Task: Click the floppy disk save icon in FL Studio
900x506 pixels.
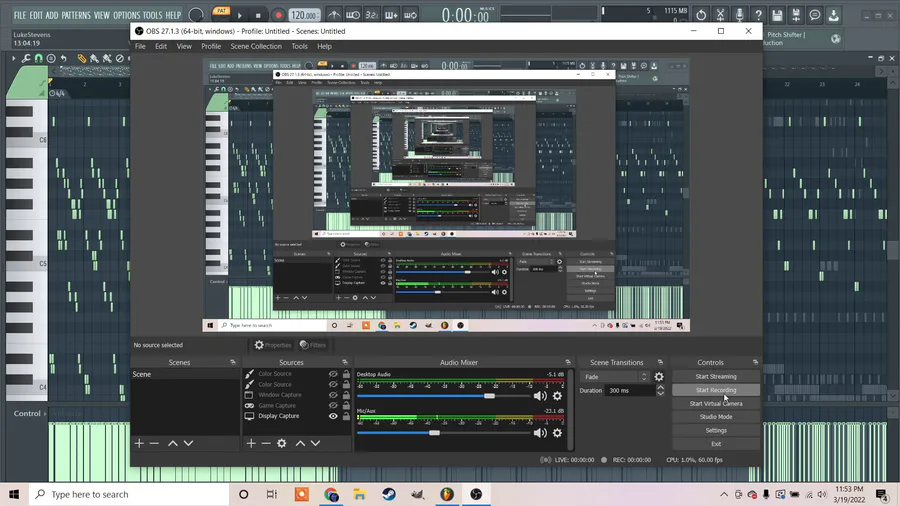Action: click(777, 15)
